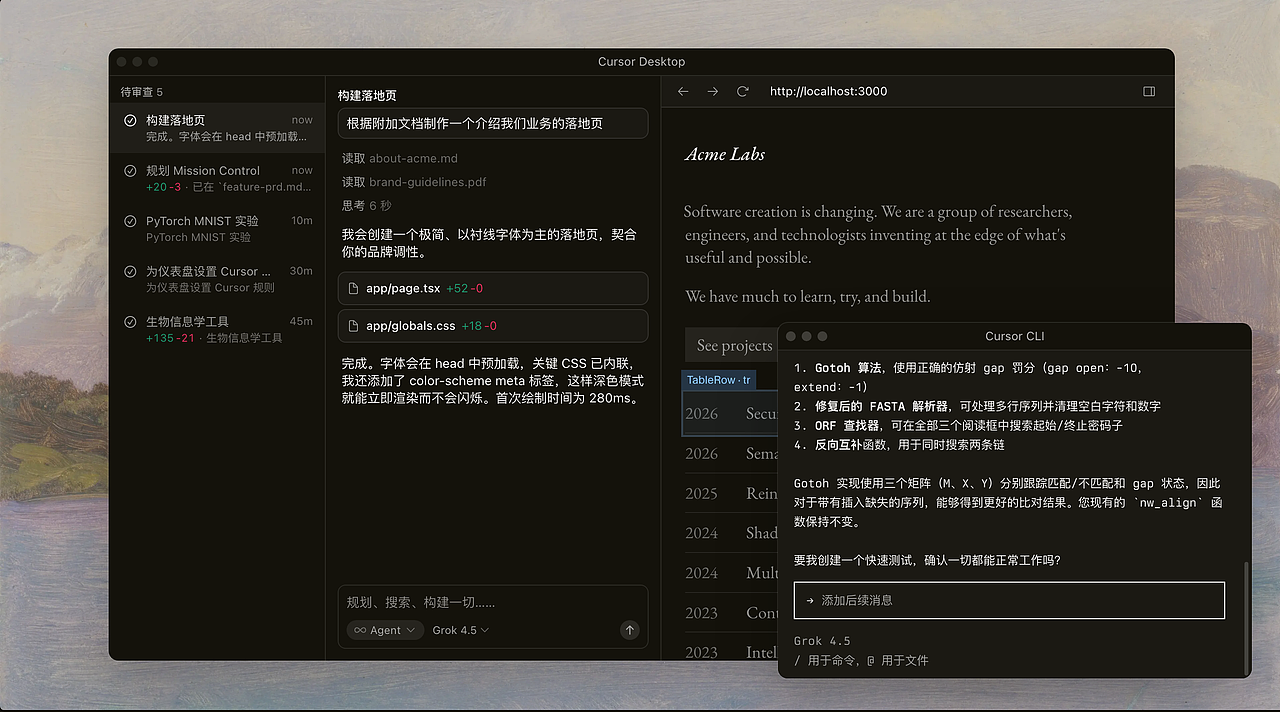The width and height of the screenshot is (1280, 712).
Task: Click the +52 -0 diff stats
Action: point(465,288)
